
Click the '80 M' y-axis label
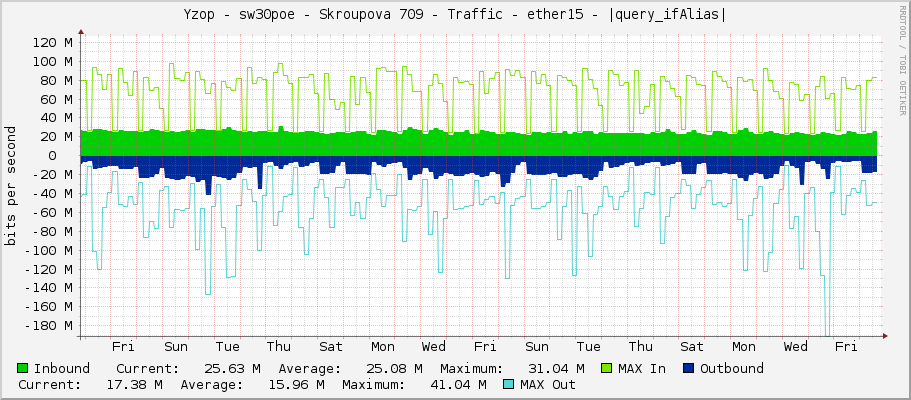(x=57, y=80)
